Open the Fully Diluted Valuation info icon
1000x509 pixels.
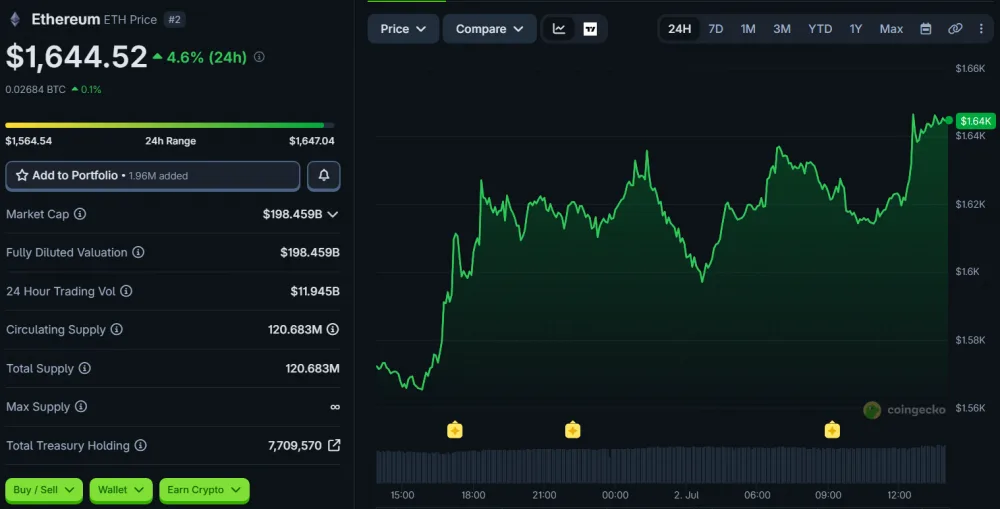[138, 253]
